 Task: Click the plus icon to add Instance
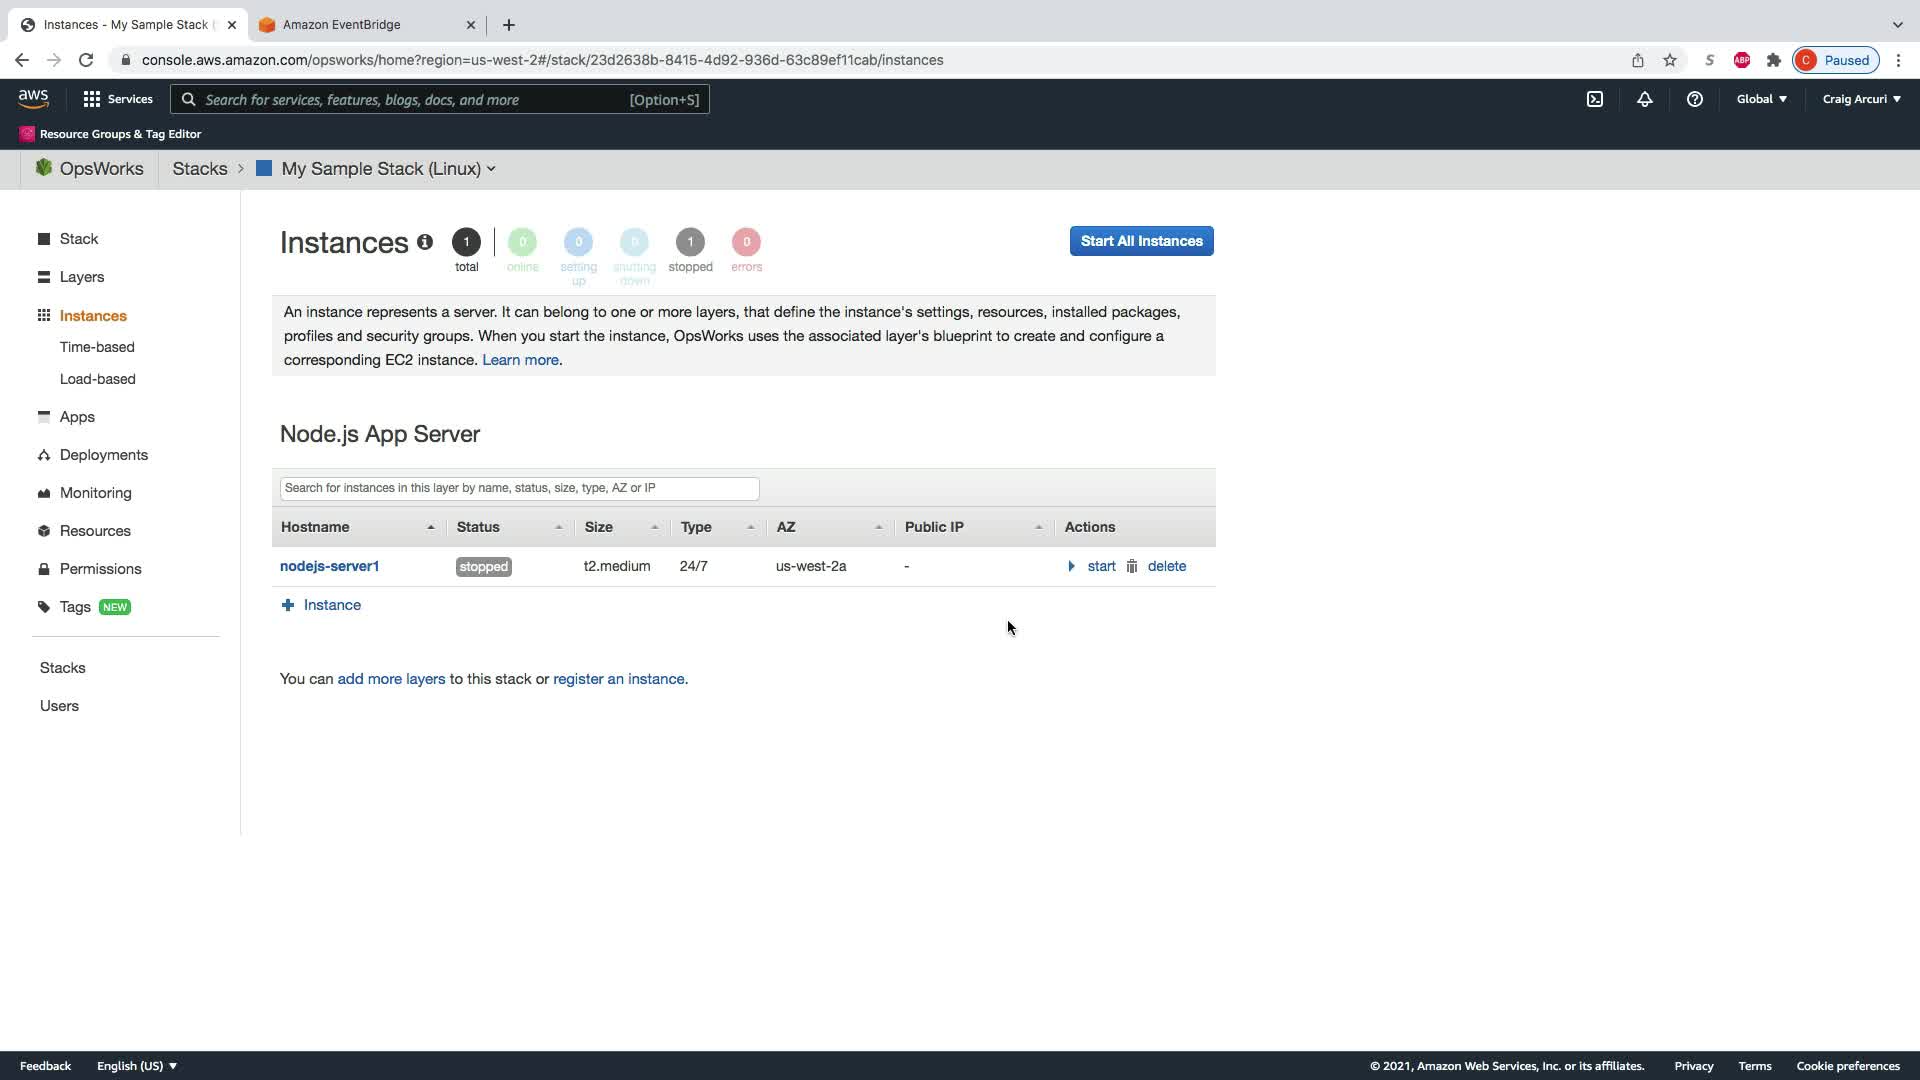click(x=288, y=605)
